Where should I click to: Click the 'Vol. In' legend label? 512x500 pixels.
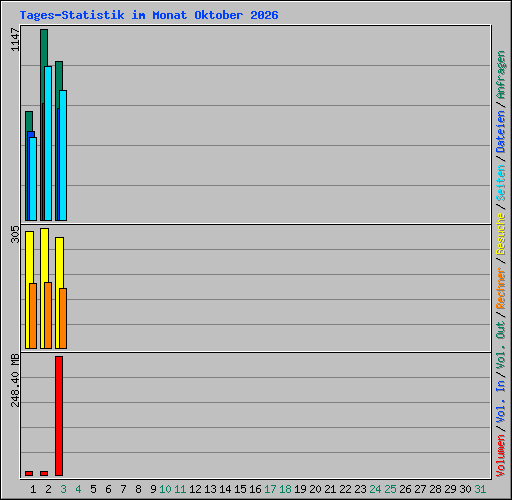(x=500, y=402)
